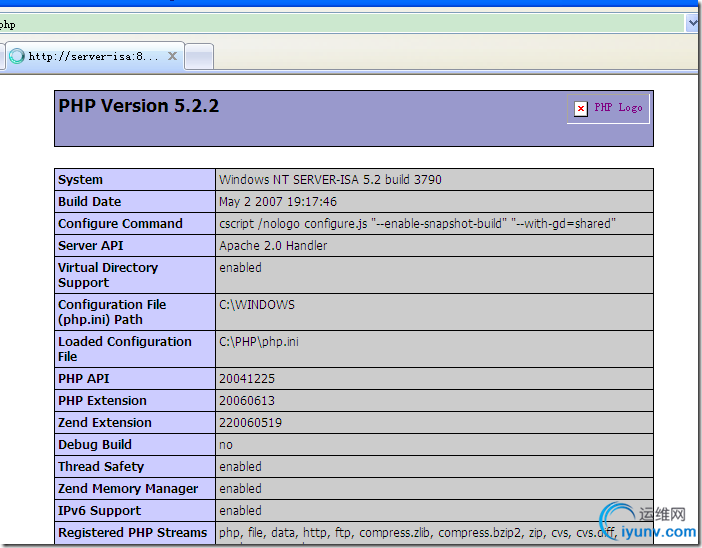Image resolution: width=702 pixels, height=548 pixels.
Task: Select the Zend Extension label
Action: [x=105, y=423]
